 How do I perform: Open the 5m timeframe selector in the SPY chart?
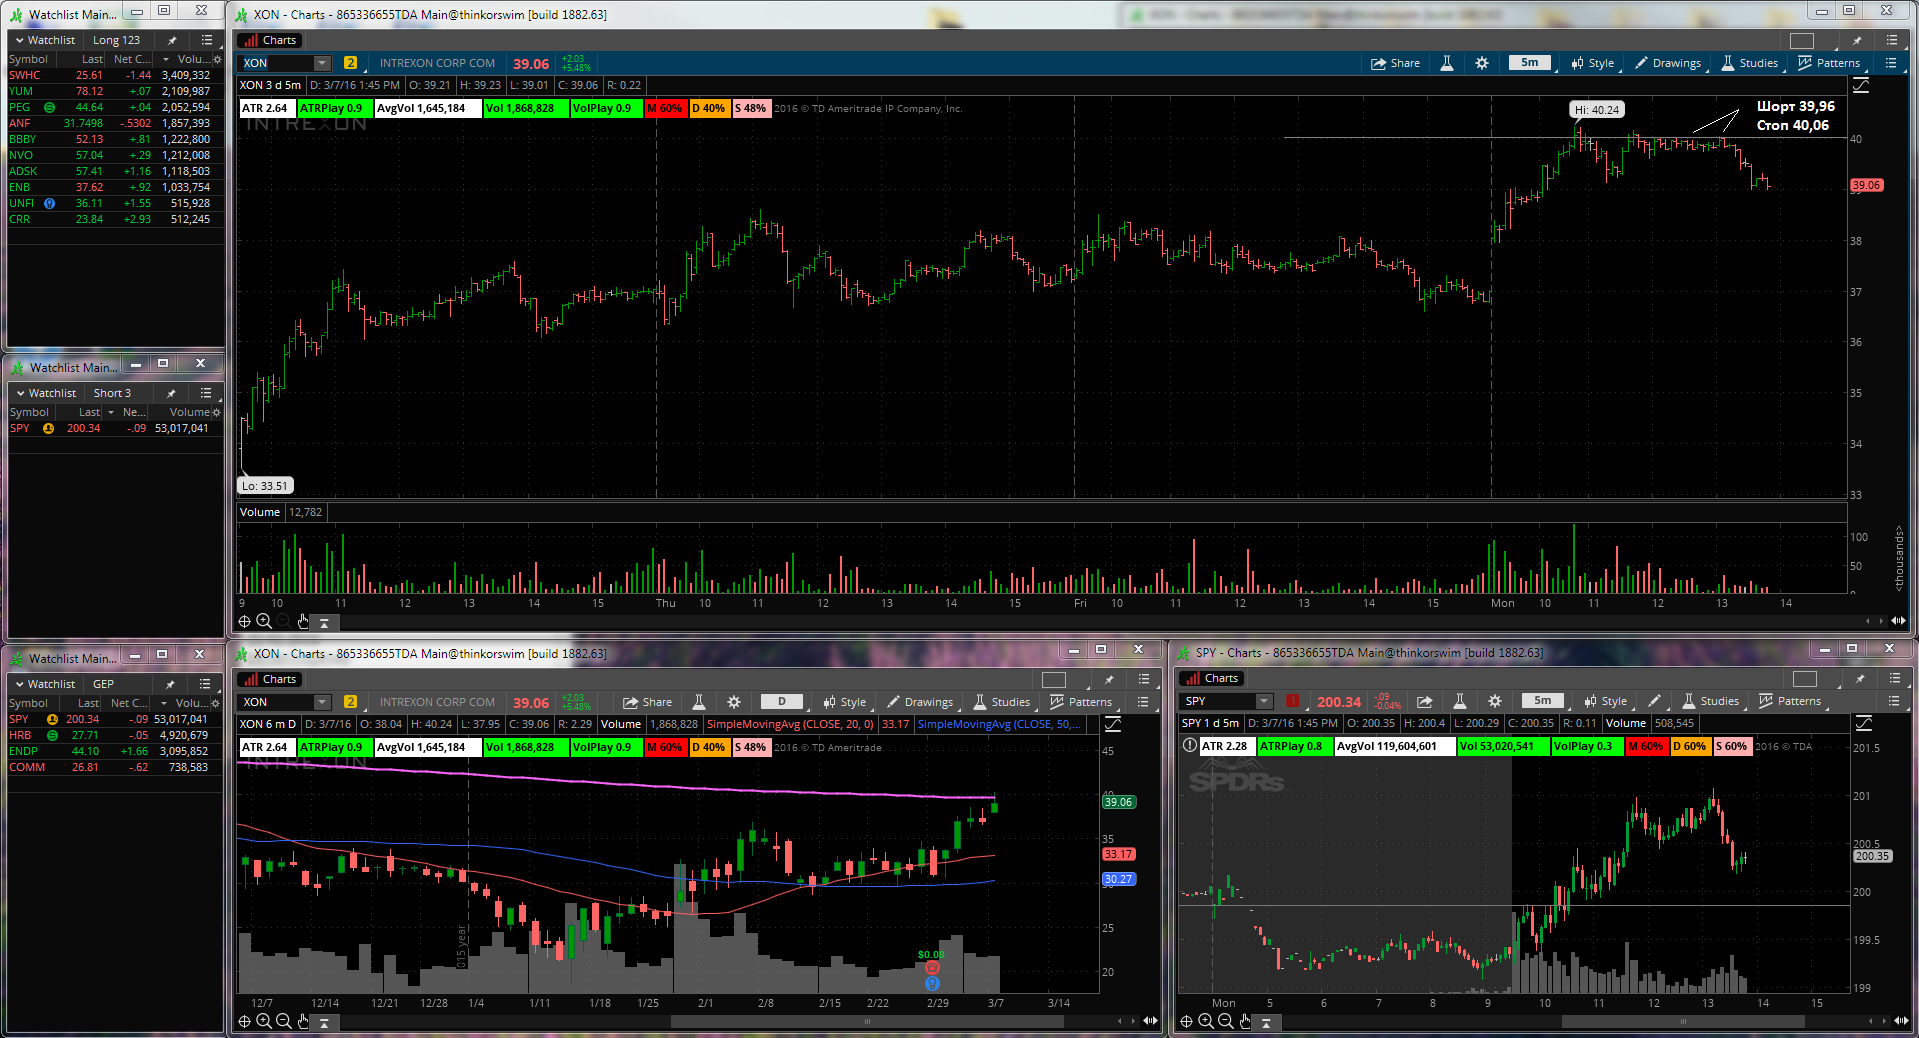click(1542, 701)
